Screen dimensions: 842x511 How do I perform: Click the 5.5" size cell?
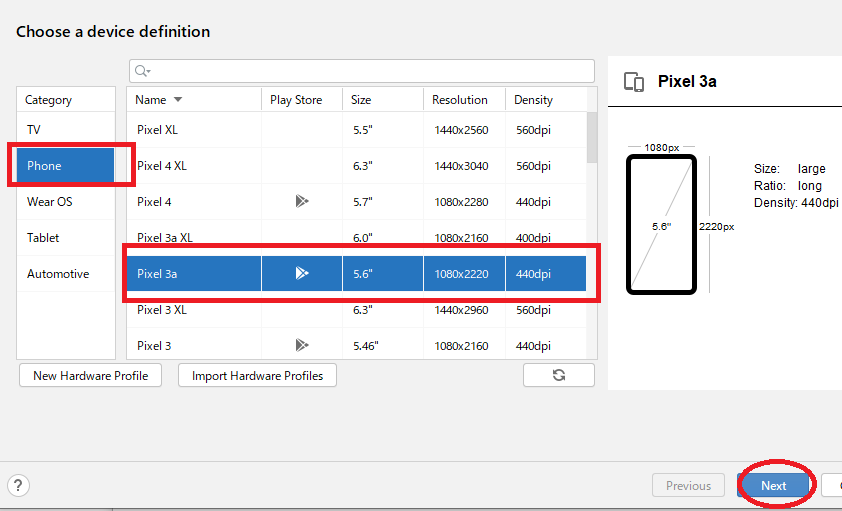(x=362, y=130)
